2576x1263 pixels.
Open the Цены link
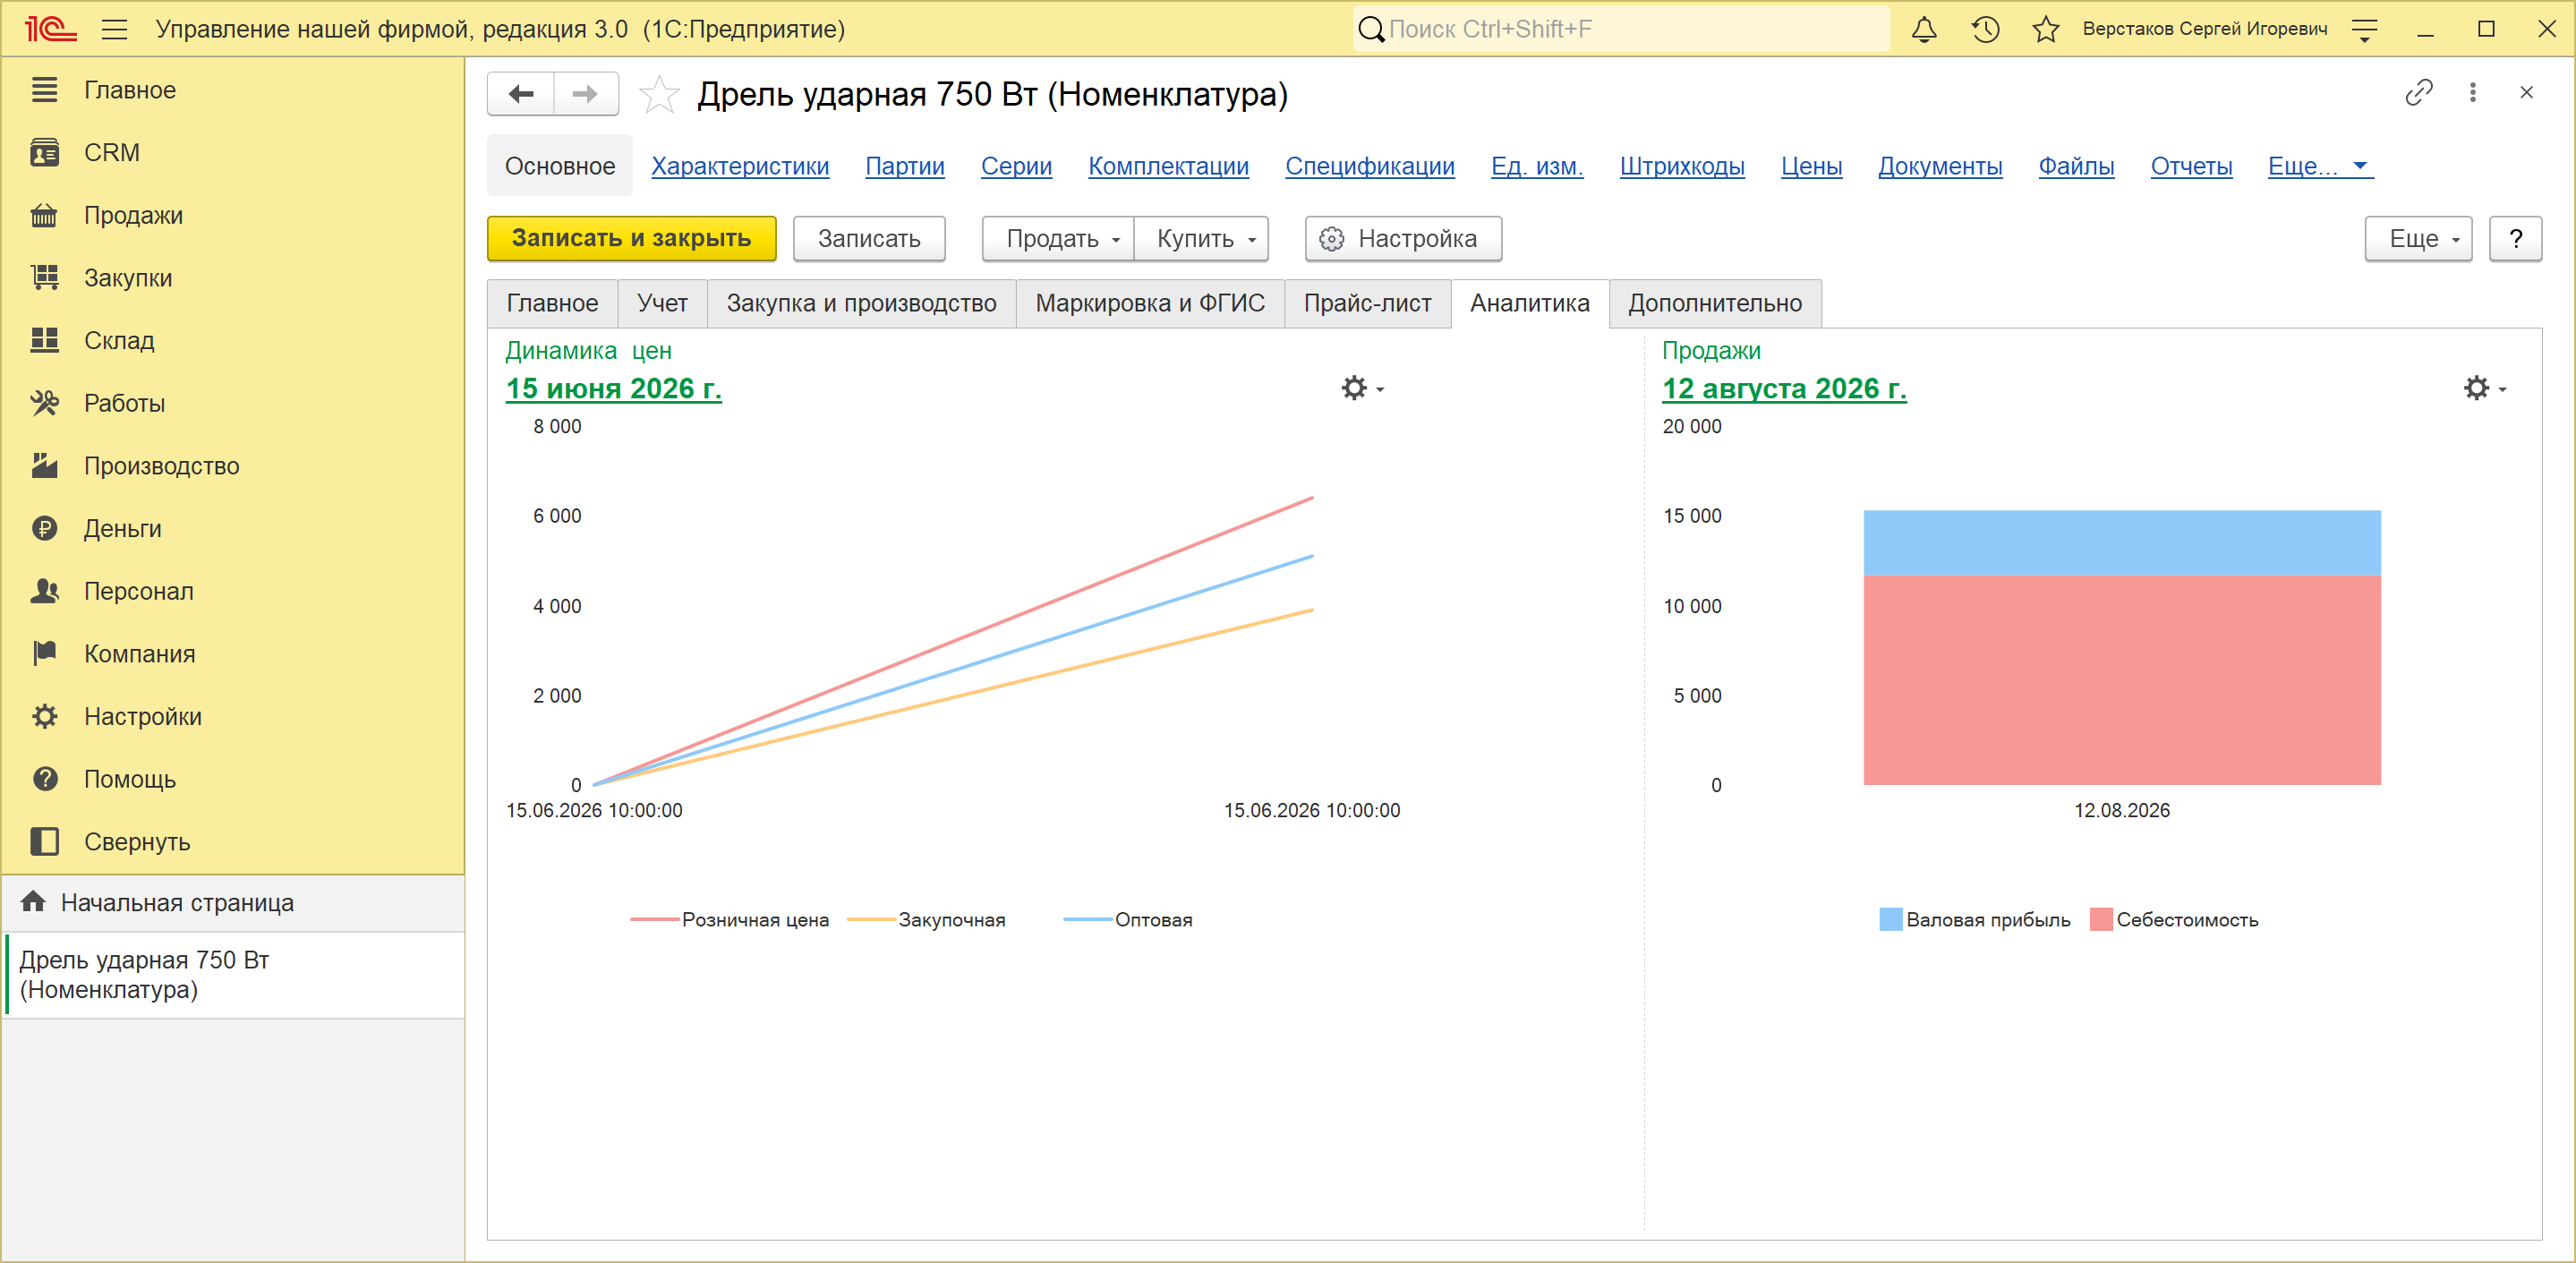(x=1811, y=166)
